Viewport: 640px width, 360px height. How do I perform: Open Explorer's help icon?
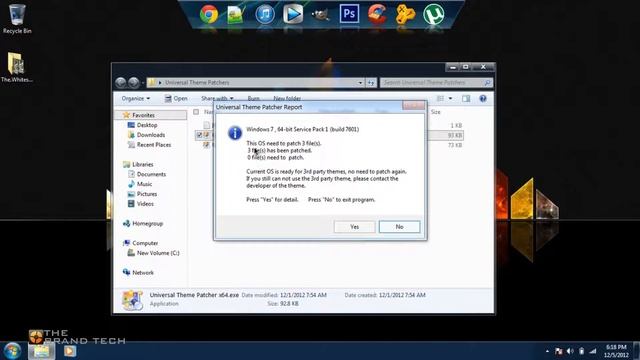click(x=483, y=98)
